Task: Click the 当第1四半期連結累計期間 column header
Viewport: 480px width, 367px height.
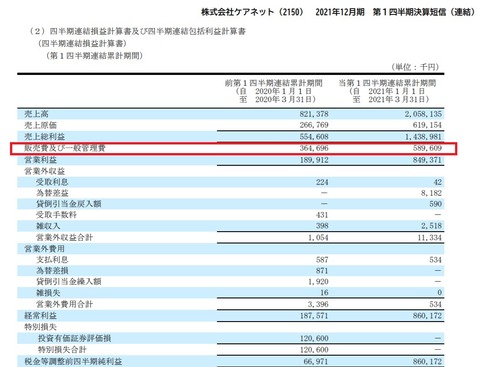Action: [x=387, y=83]
